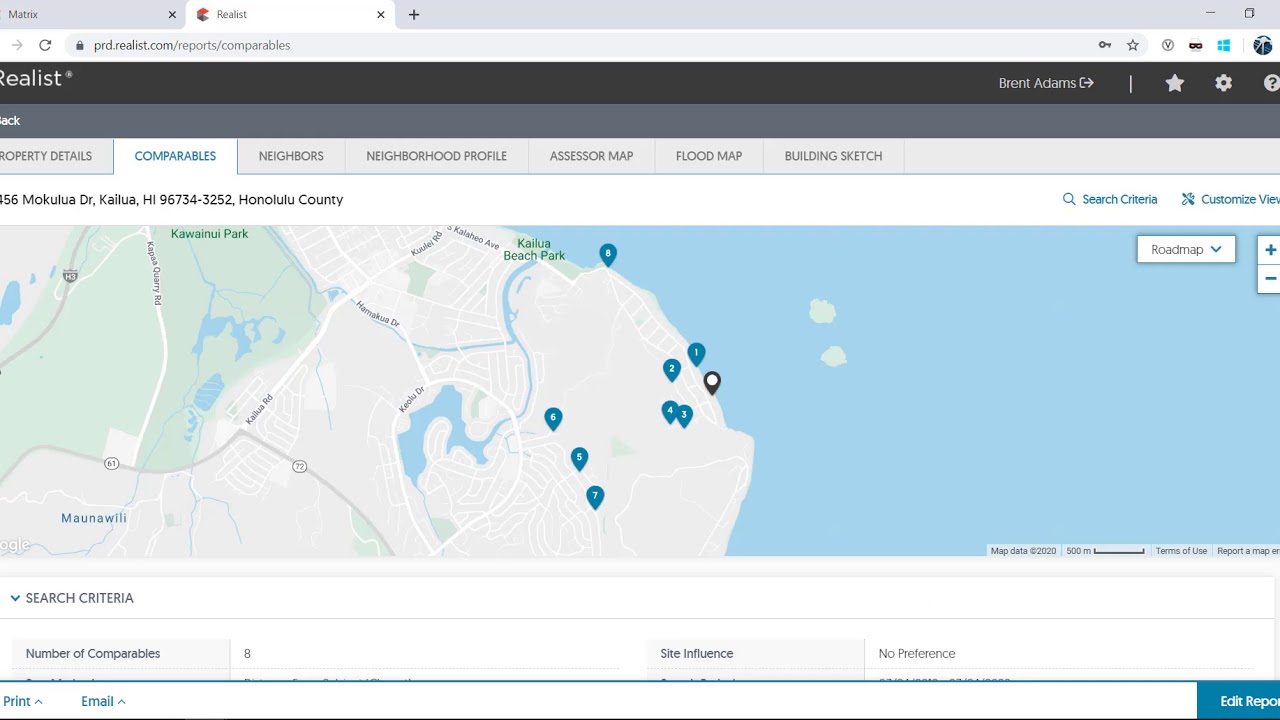Zoom out on the map
Screen dimensions: 1280x720
pyautogui.click(x=1270, y=279)
